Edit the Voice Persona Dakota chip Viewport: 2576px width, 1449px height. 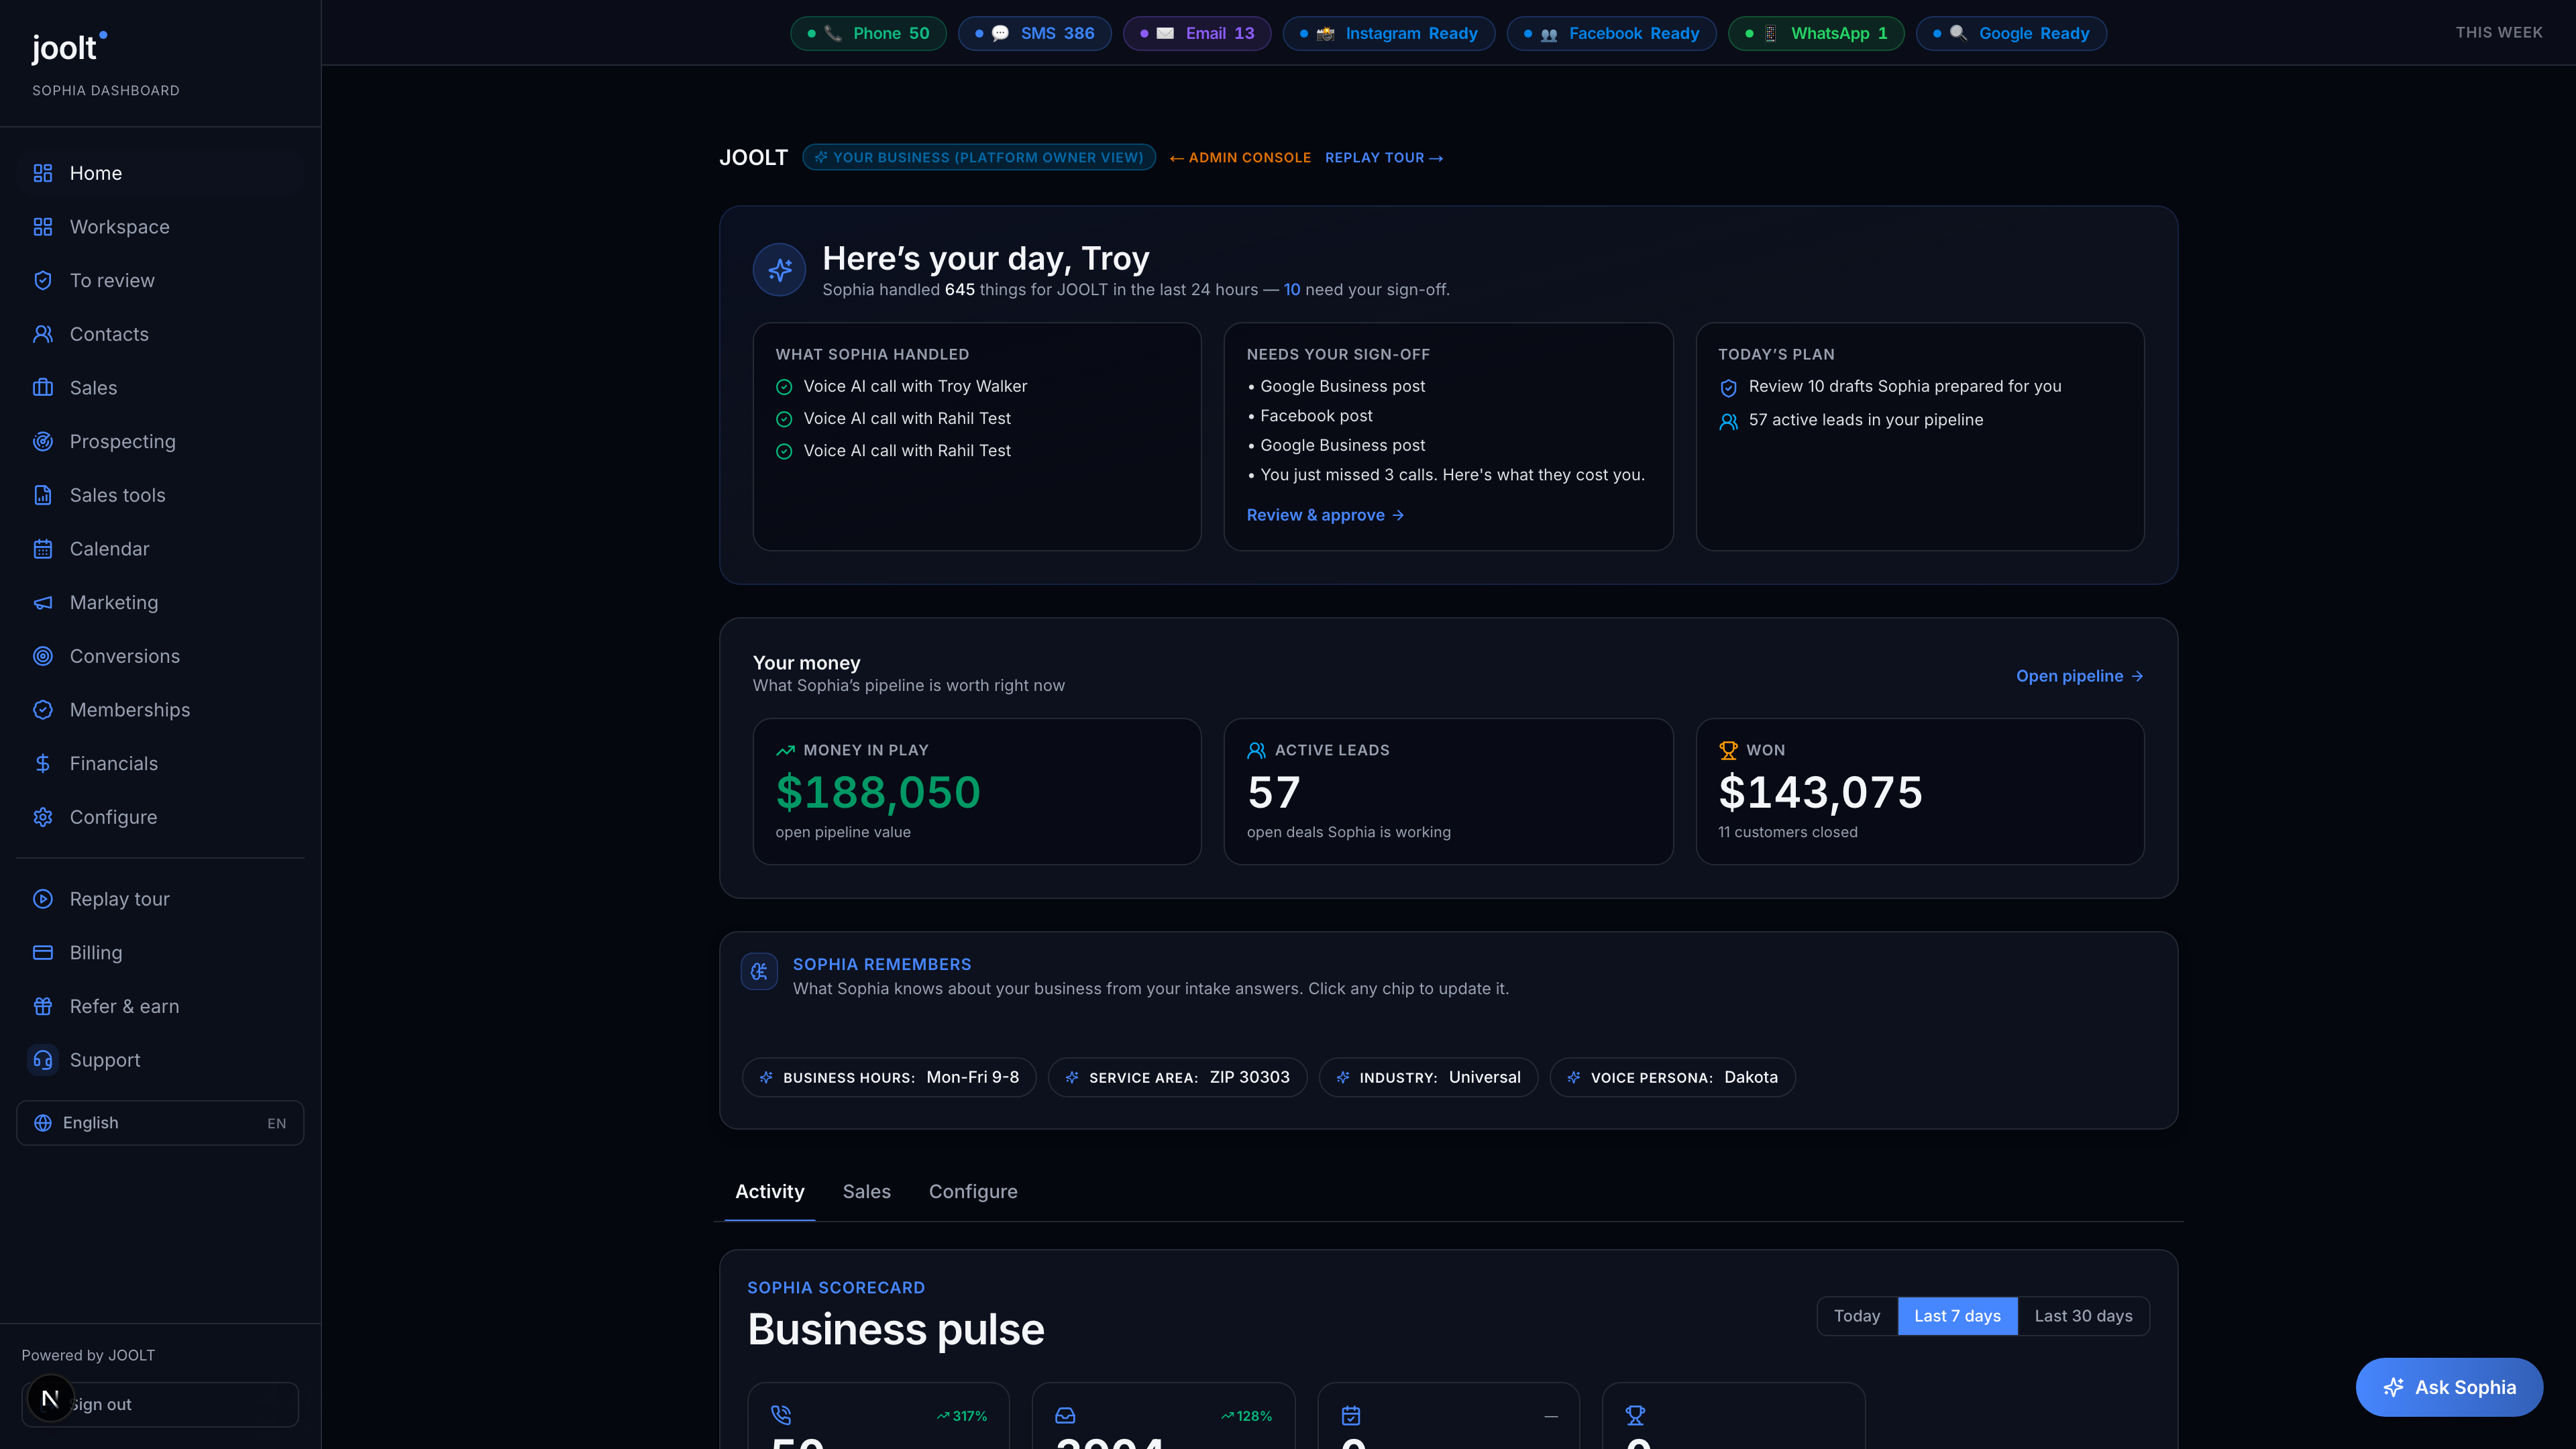1672,1077
